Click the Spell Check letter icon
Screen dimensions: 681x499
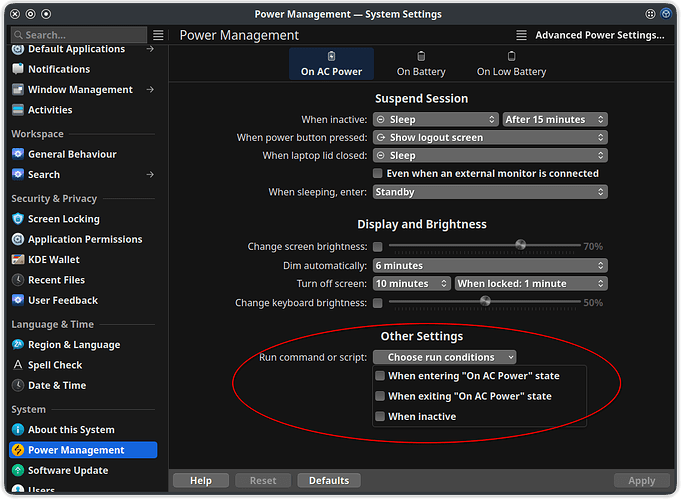tap(18, 365)
